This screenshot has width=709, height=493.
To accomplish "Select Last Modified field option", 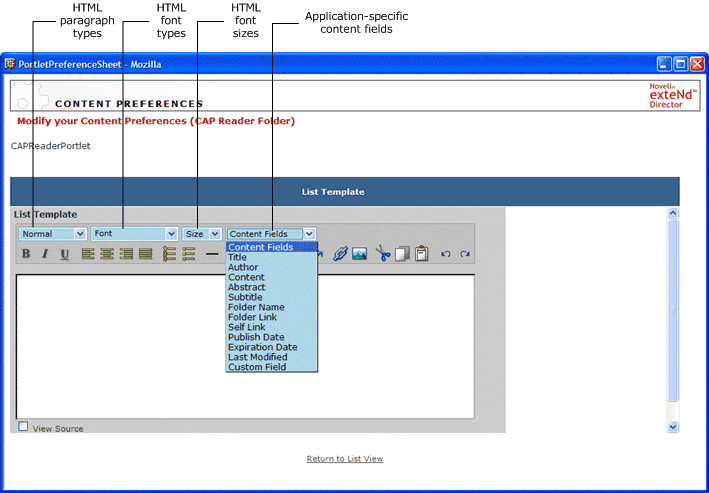I will [x=271, y=357].
